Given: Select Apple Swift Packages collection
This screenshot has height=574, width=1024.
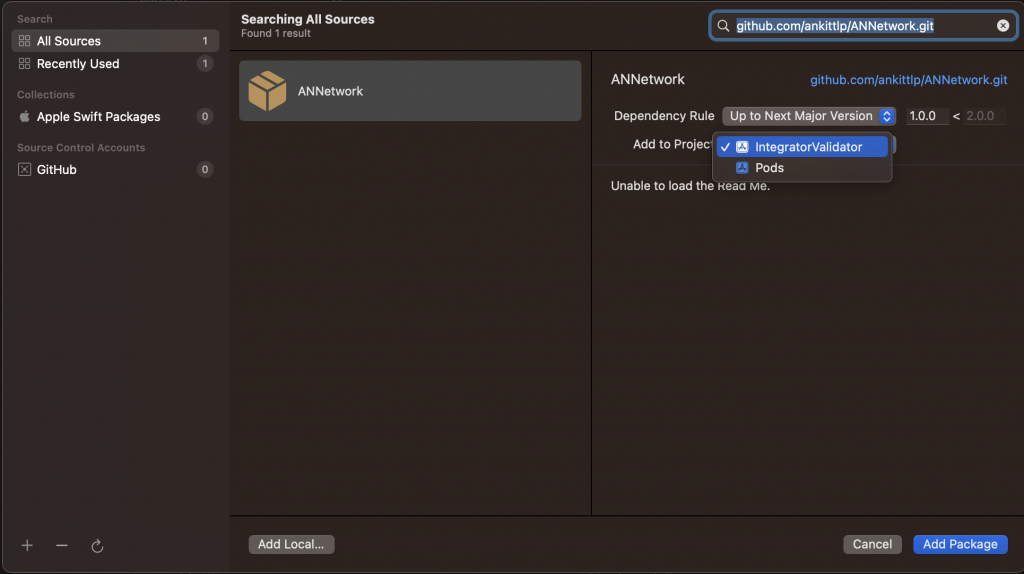Looking at the screenshot, I should pos(115,116).
